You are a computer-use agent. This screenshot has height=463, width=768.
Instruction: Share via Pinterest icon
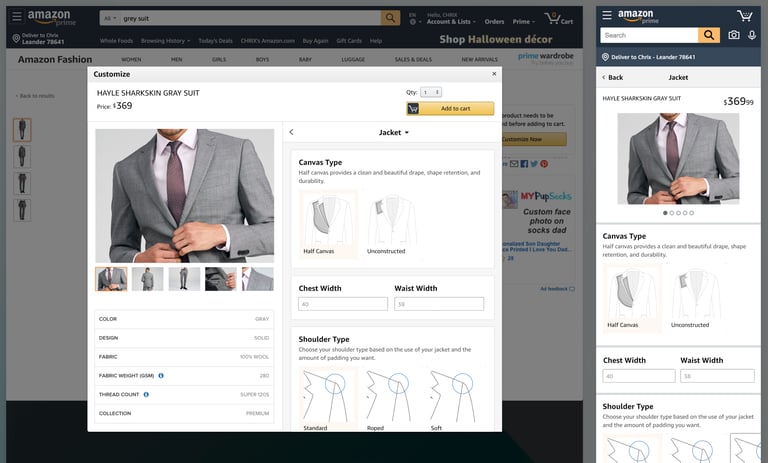pyautogui.click(x=544, y=164)
